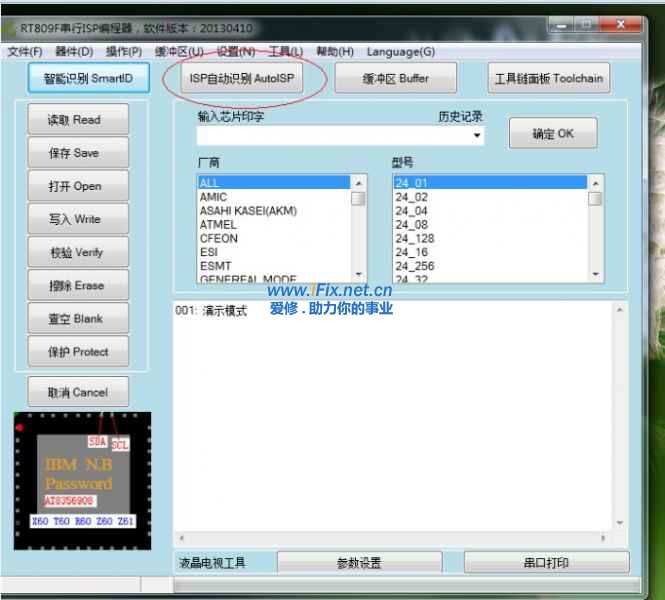This screenshot has width=665, height=600.
Task: Open the Buffer view button
Action: [395, 78]
